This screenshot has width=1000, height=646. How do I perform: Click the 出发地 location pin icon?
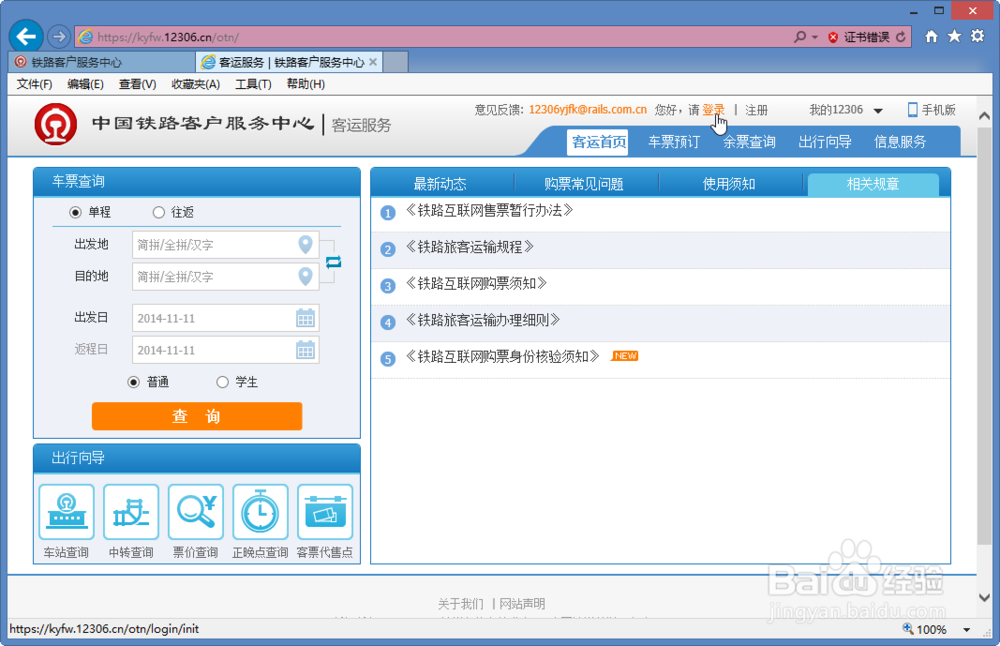[305, 244]
